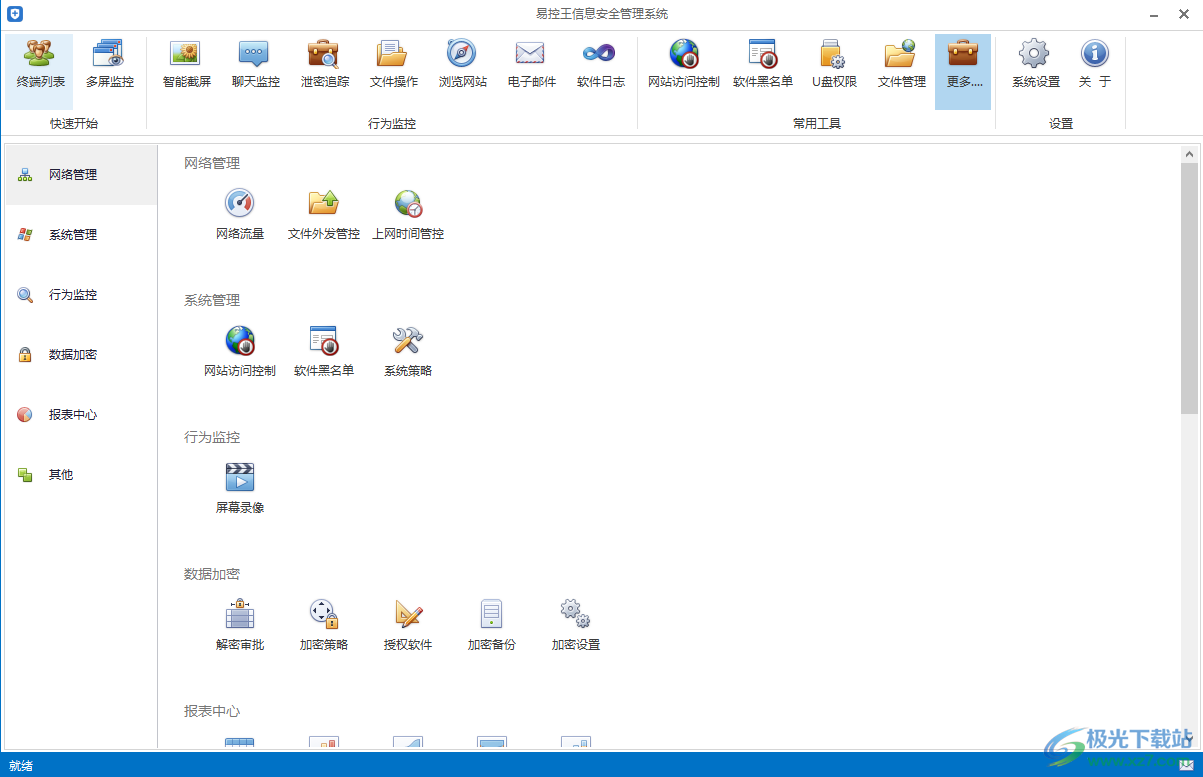Open 泄密追踪 leak tracking
1203x777 pixels.
[x=325, y=64]
